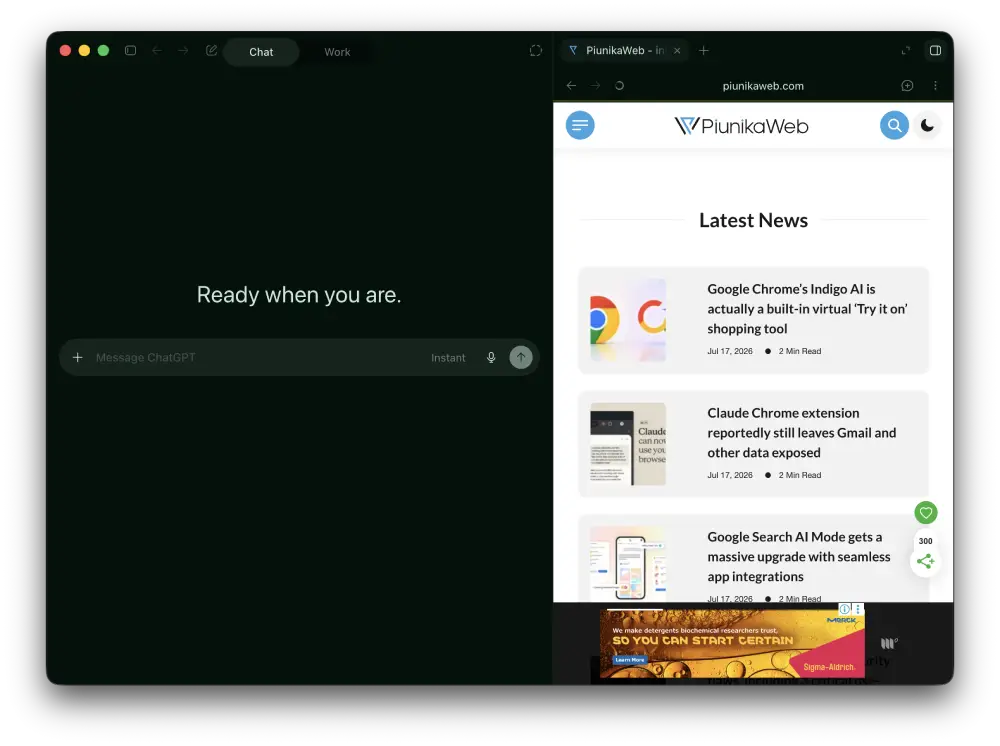The image size is (1000, 746).
Task: Click the Latest News heading
Action: click(x=753, y=220)
